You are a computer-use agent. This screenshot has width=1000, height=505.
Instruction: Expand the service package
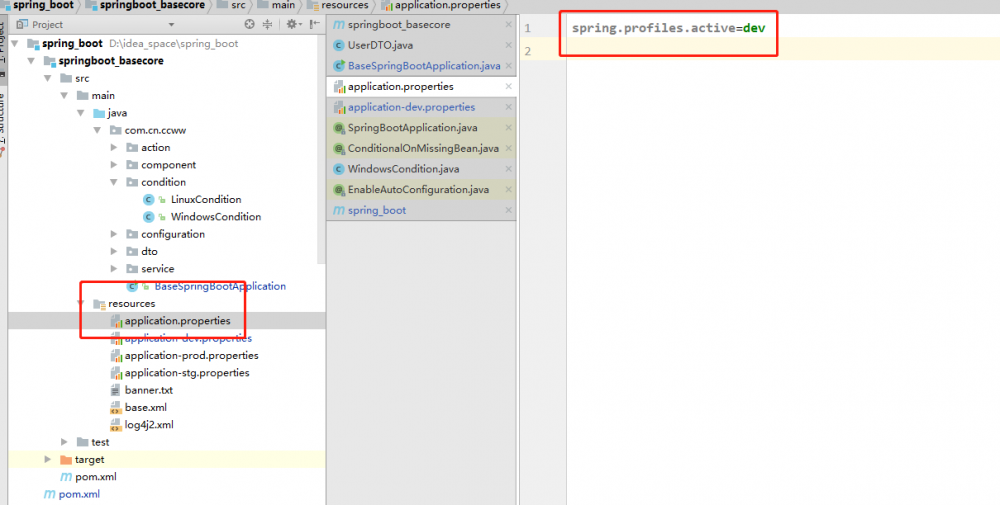(114, 268)
